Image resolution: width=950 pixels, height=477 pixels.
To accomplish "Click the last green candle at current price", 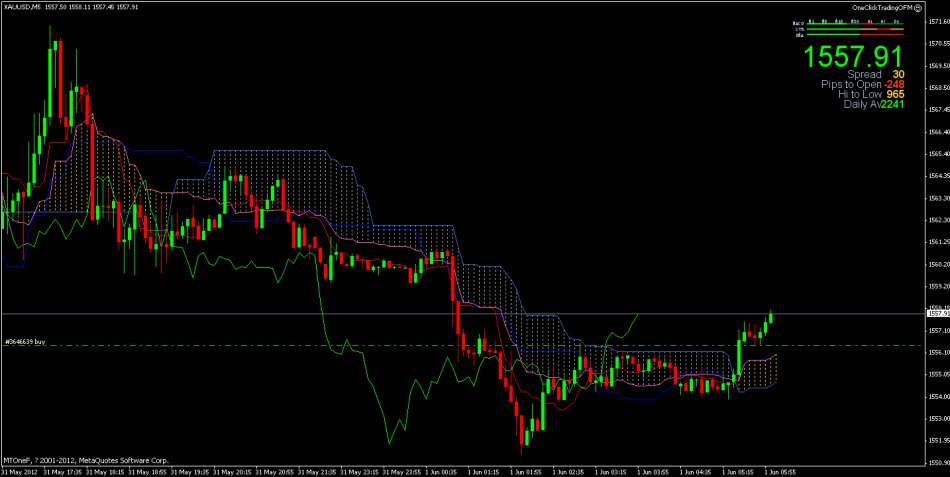I will point(771,318).
